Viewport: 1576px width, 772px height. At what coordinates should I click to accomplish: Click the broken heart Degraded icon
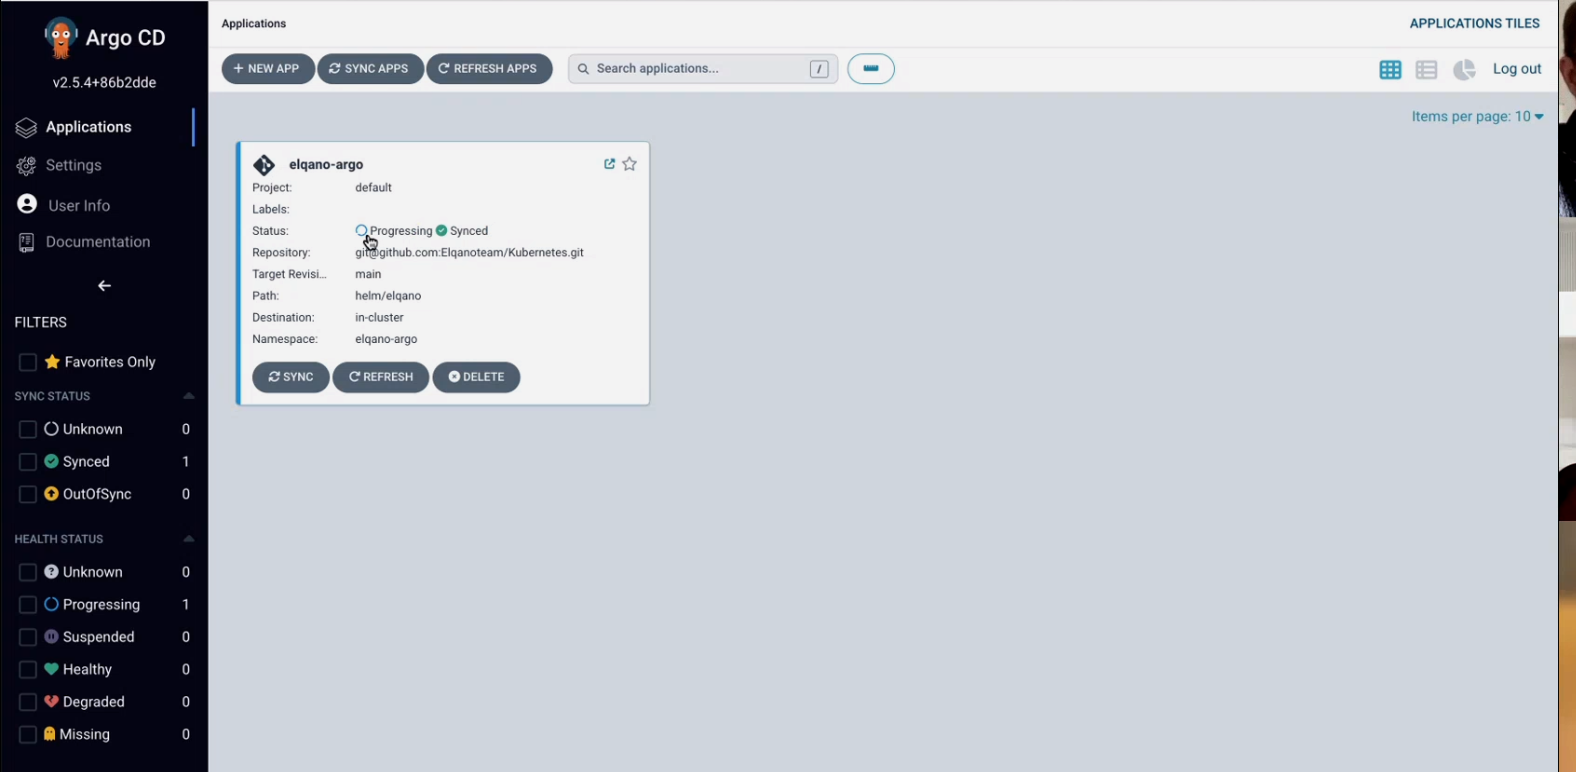(51, 701)
